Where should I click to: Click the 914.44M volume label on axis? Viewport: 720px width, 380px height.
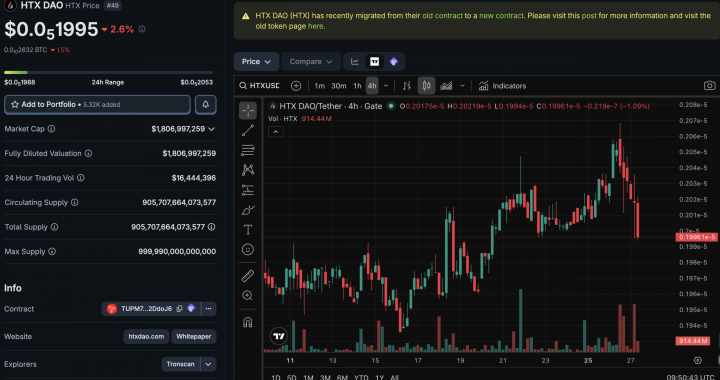693,341
